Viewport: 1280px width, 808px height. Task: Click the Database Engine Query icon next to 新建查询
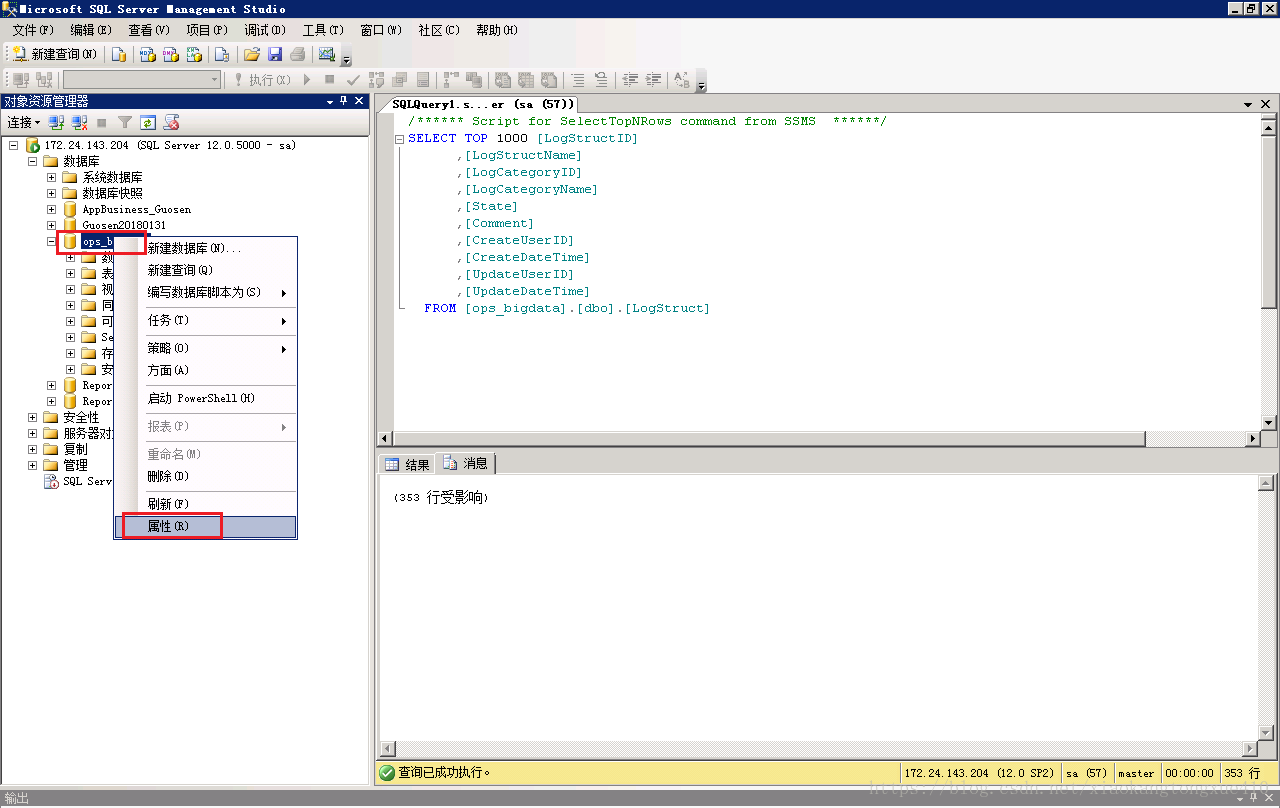tap(119, 54)
